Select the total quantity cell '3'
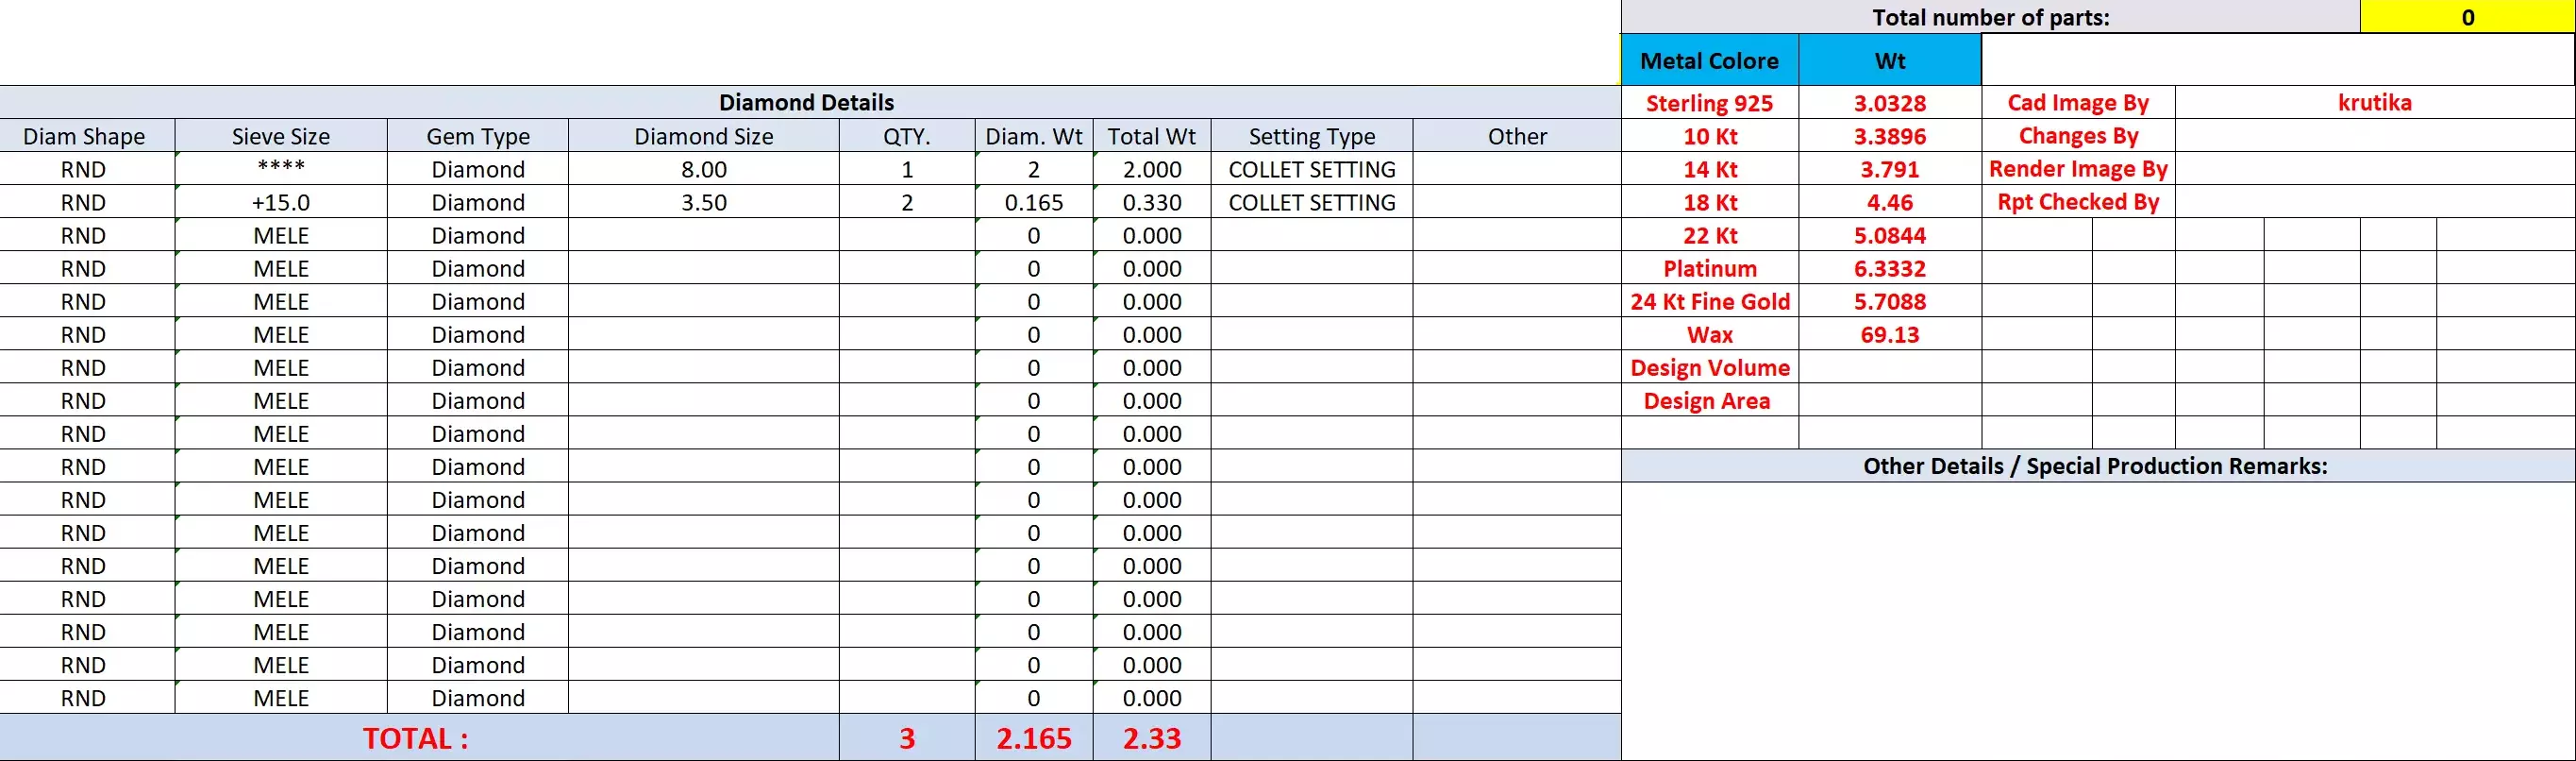 [907, 738]
